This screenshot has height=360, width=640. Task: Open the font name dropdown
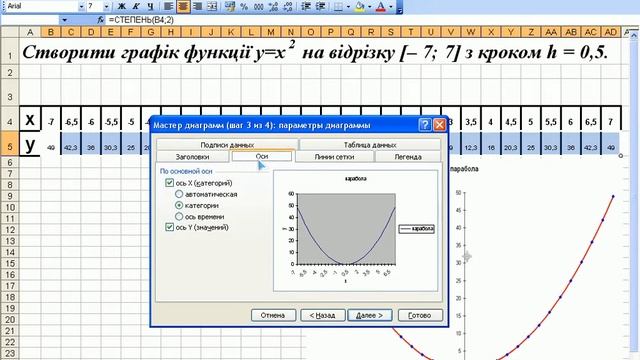81,7
